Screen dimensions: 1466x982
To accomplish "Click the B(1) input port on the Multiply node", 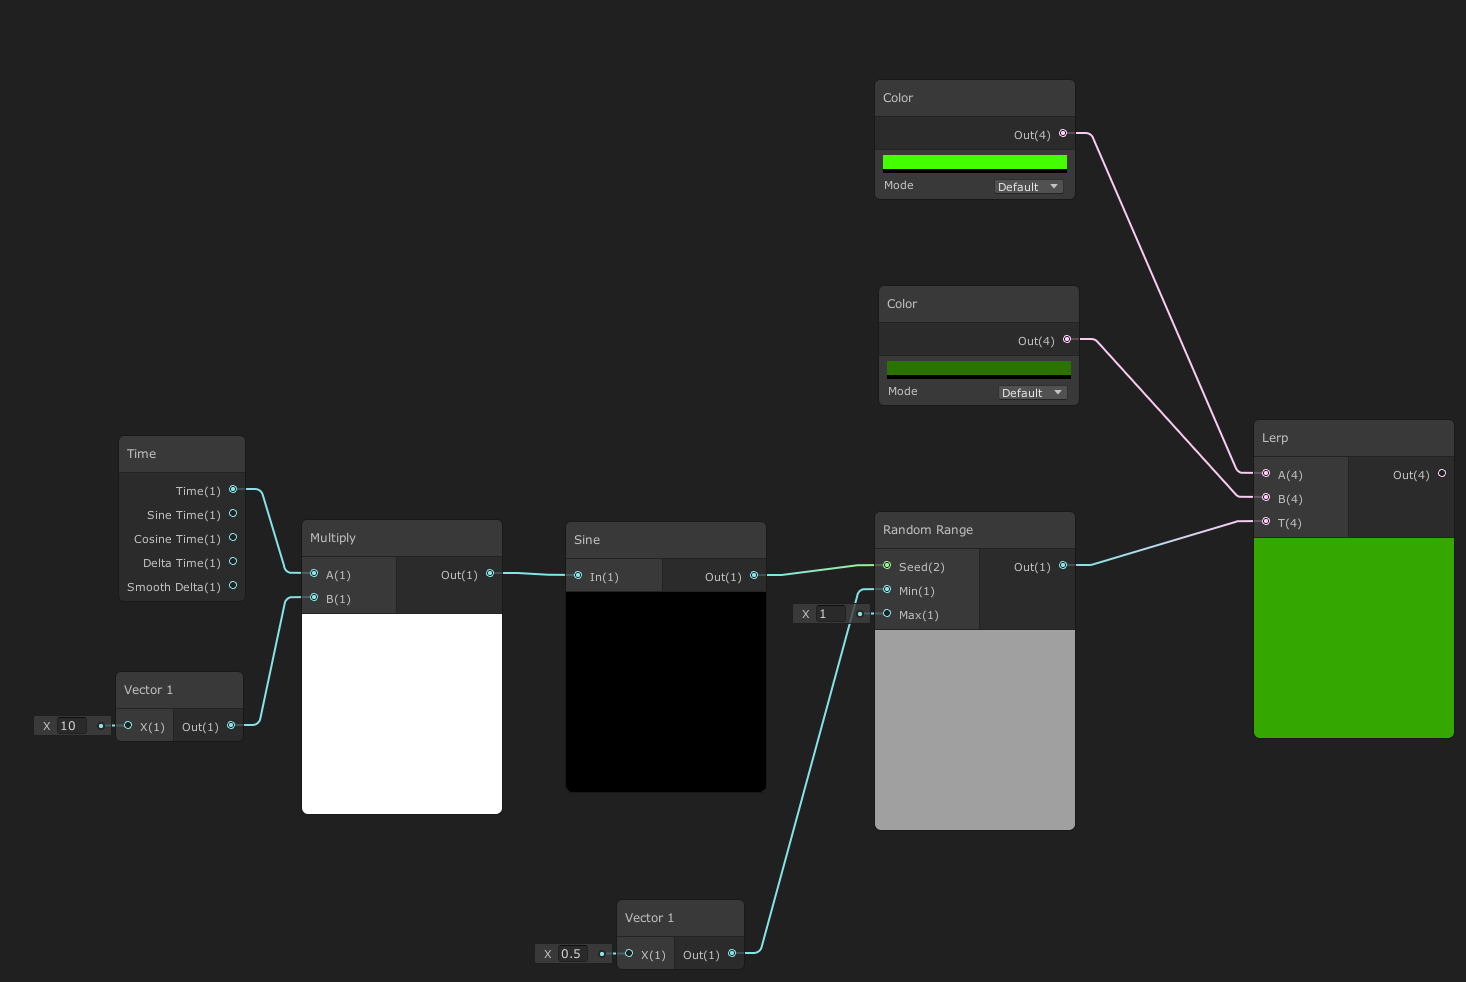I will coord(314,597).
